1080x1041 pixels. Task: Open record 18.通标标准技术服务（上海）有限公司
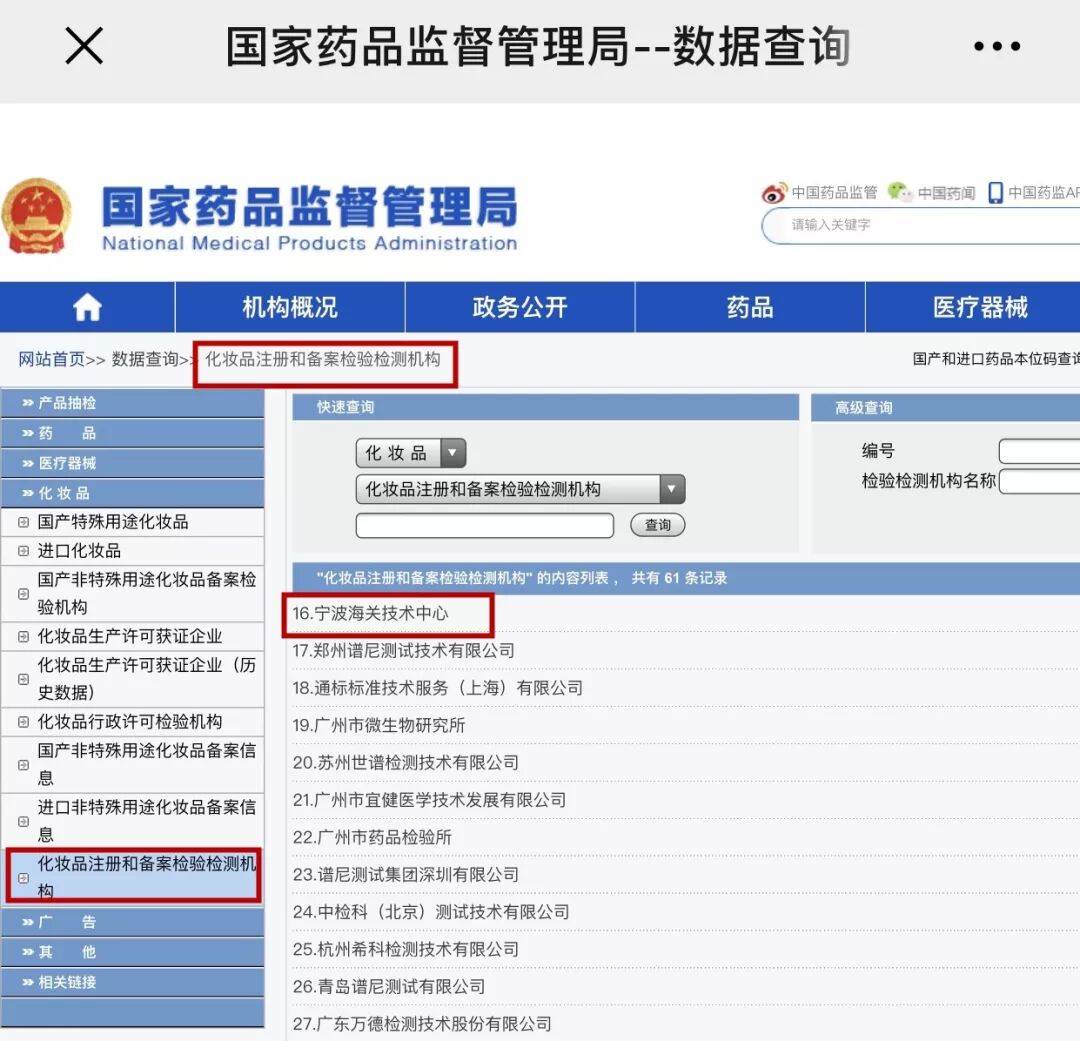coord(437,688)
